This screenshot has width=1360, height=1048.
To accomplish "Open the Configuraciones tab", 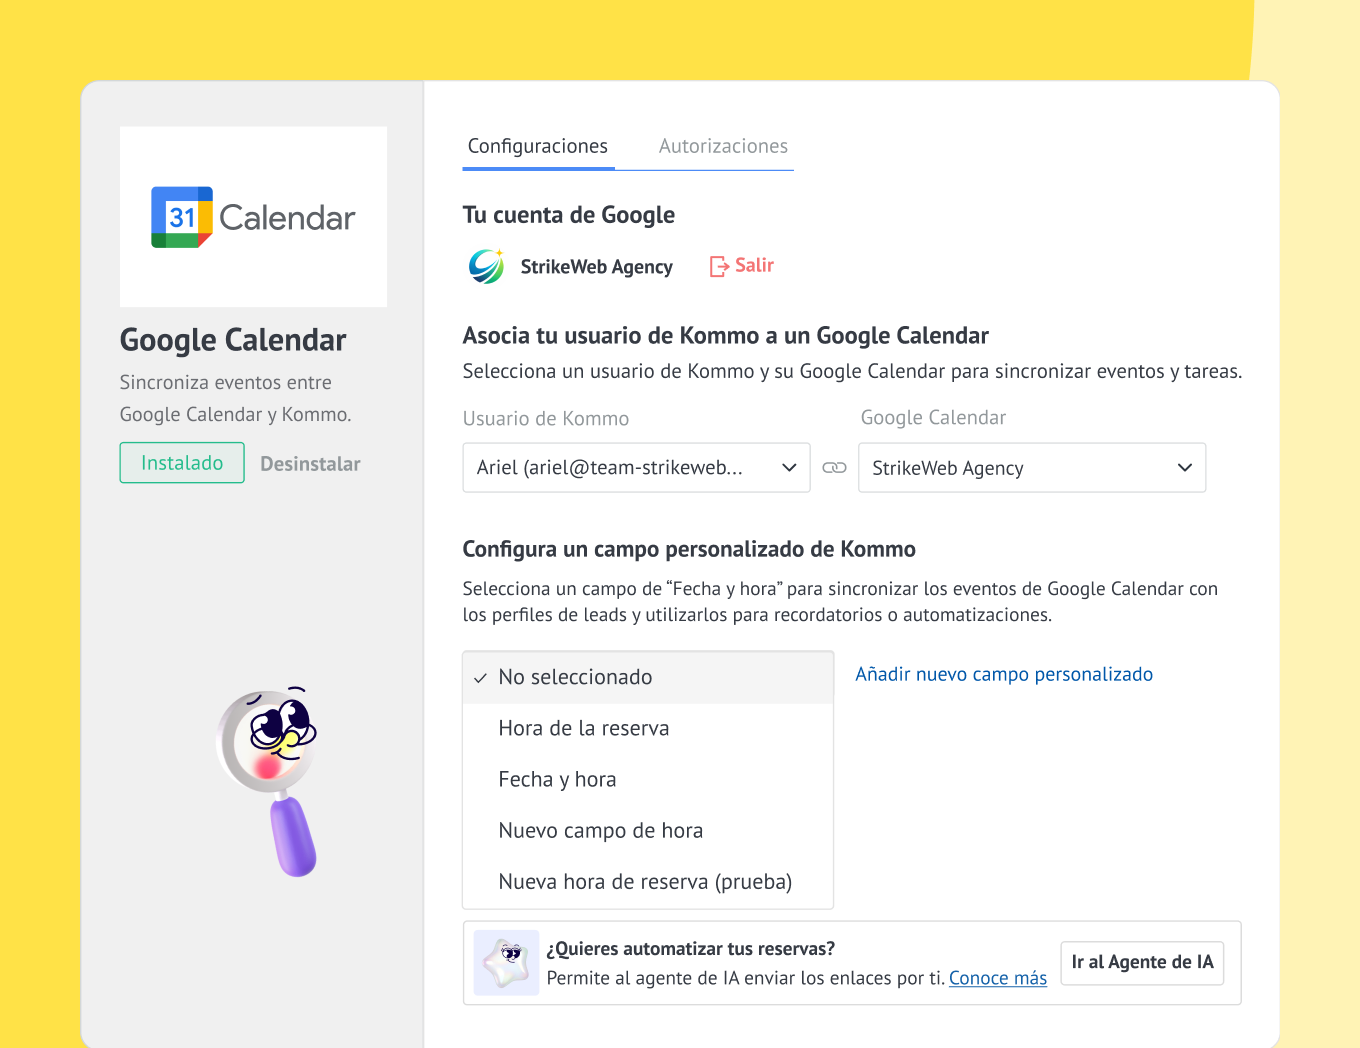I will (538, 146).
